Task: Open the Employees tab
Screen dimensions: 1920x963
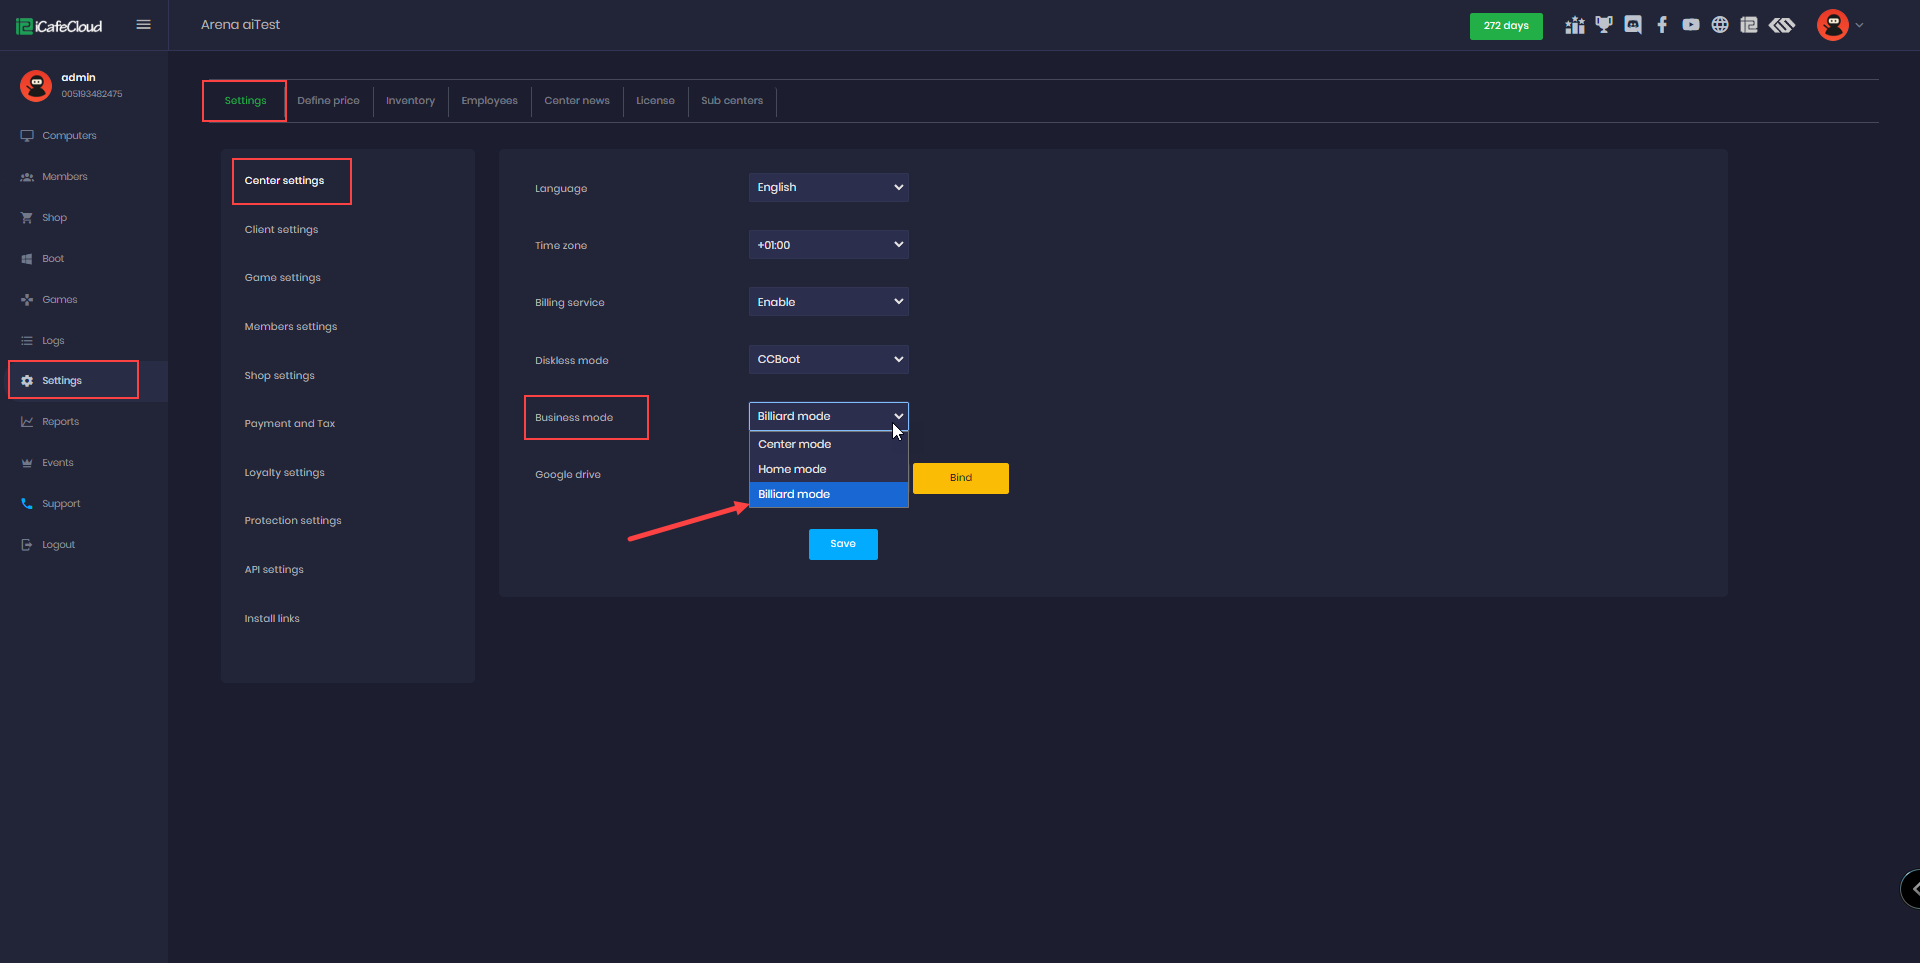Action: (489, 101)
